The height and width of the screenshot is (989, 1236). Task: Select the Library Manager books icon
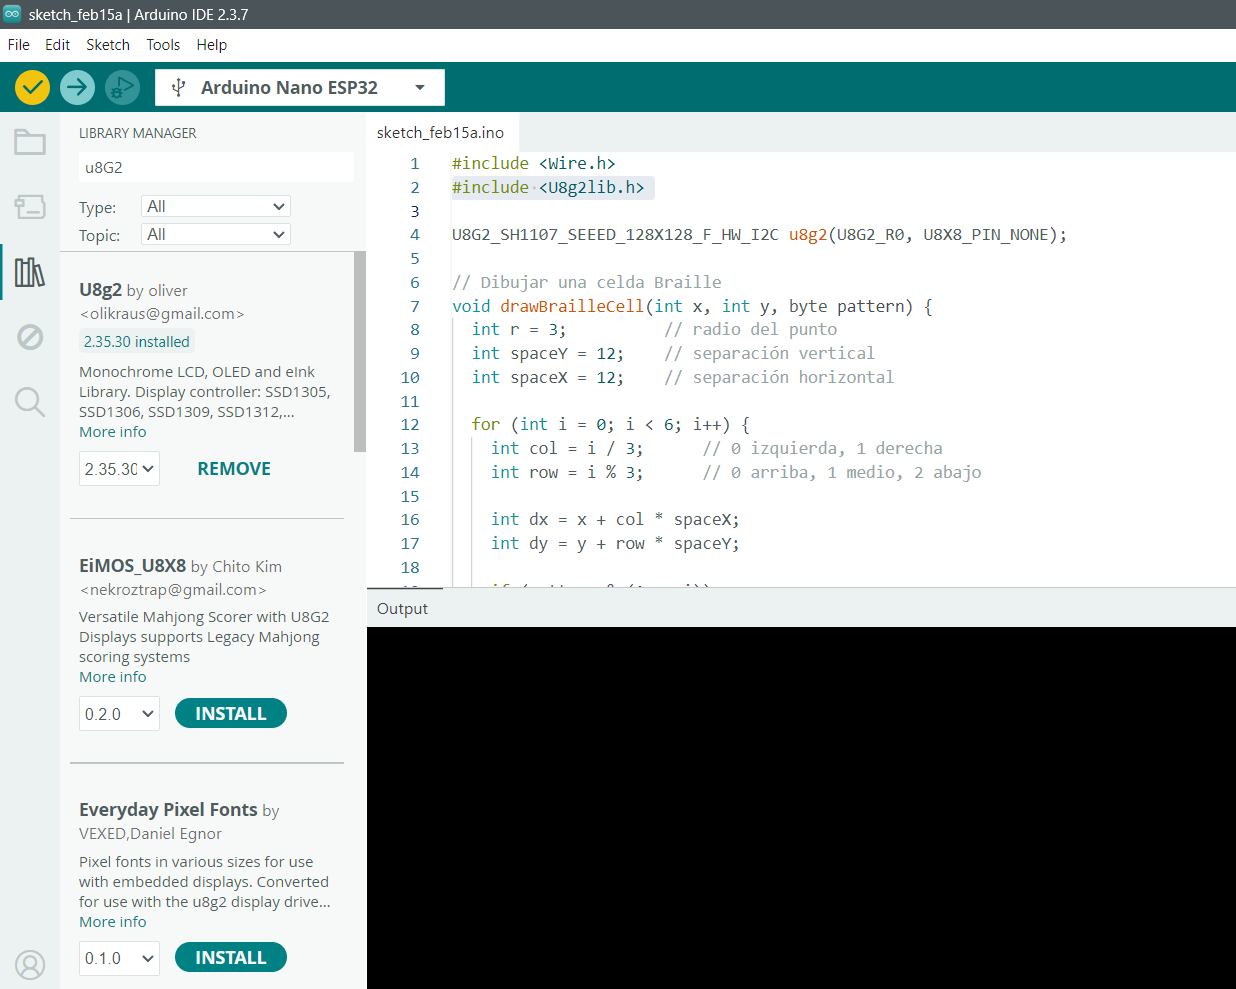click(x=30, y=272)
